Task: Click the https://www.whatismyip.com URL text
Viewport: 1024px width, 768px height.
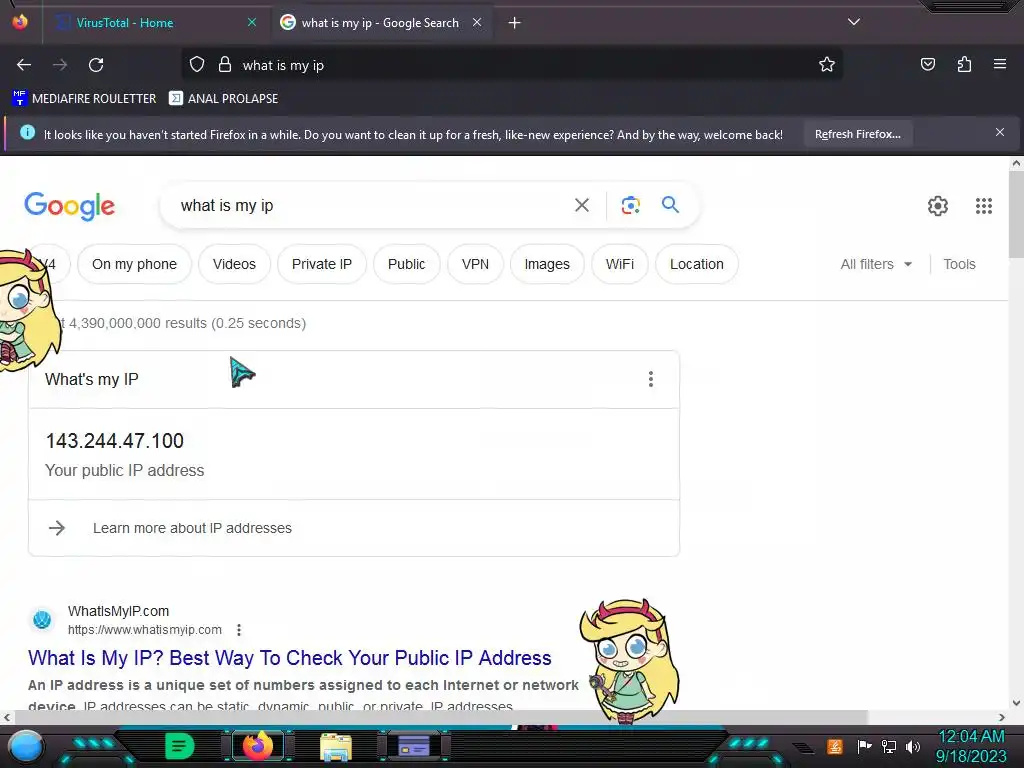Action: coord(145,630)
